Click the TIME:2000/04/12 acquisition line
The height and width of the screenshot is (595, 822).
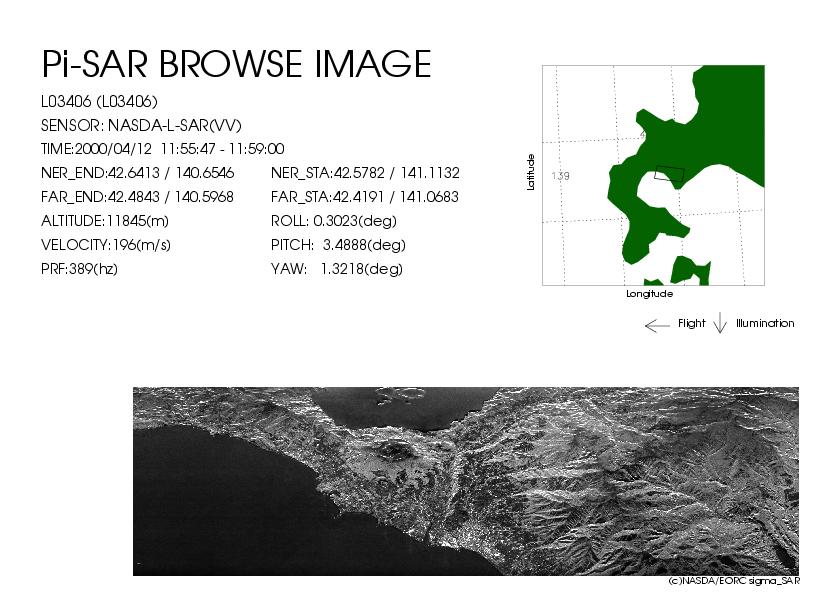pyautogui.click(x=163, y=149)
